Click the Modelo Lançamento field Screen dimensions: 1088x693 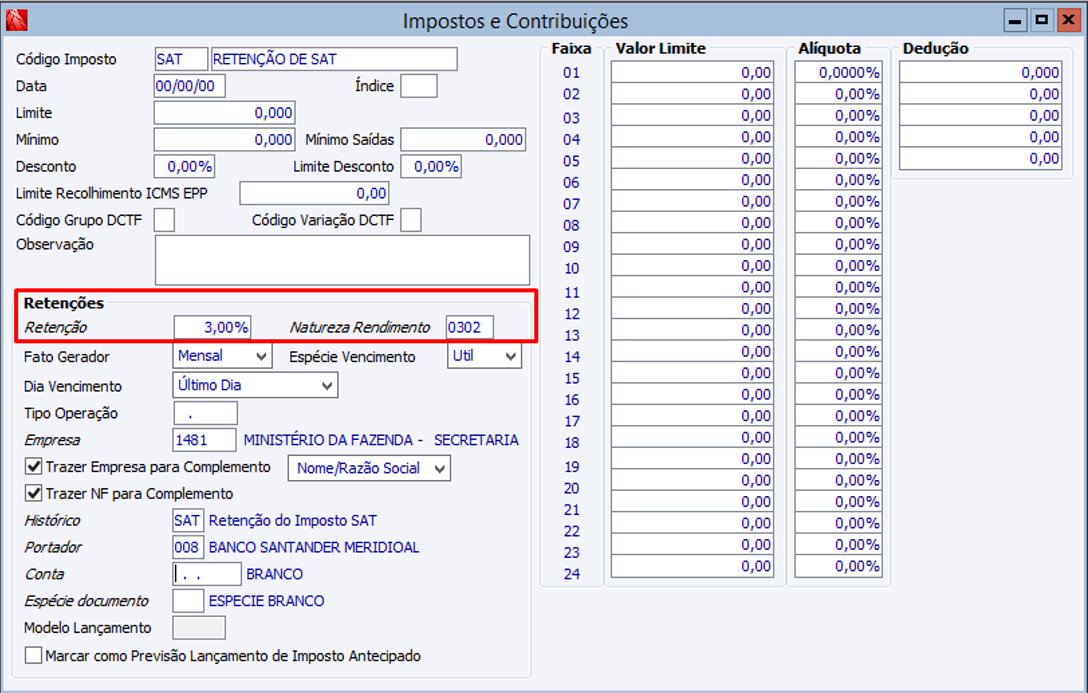[x=198, y=628]
